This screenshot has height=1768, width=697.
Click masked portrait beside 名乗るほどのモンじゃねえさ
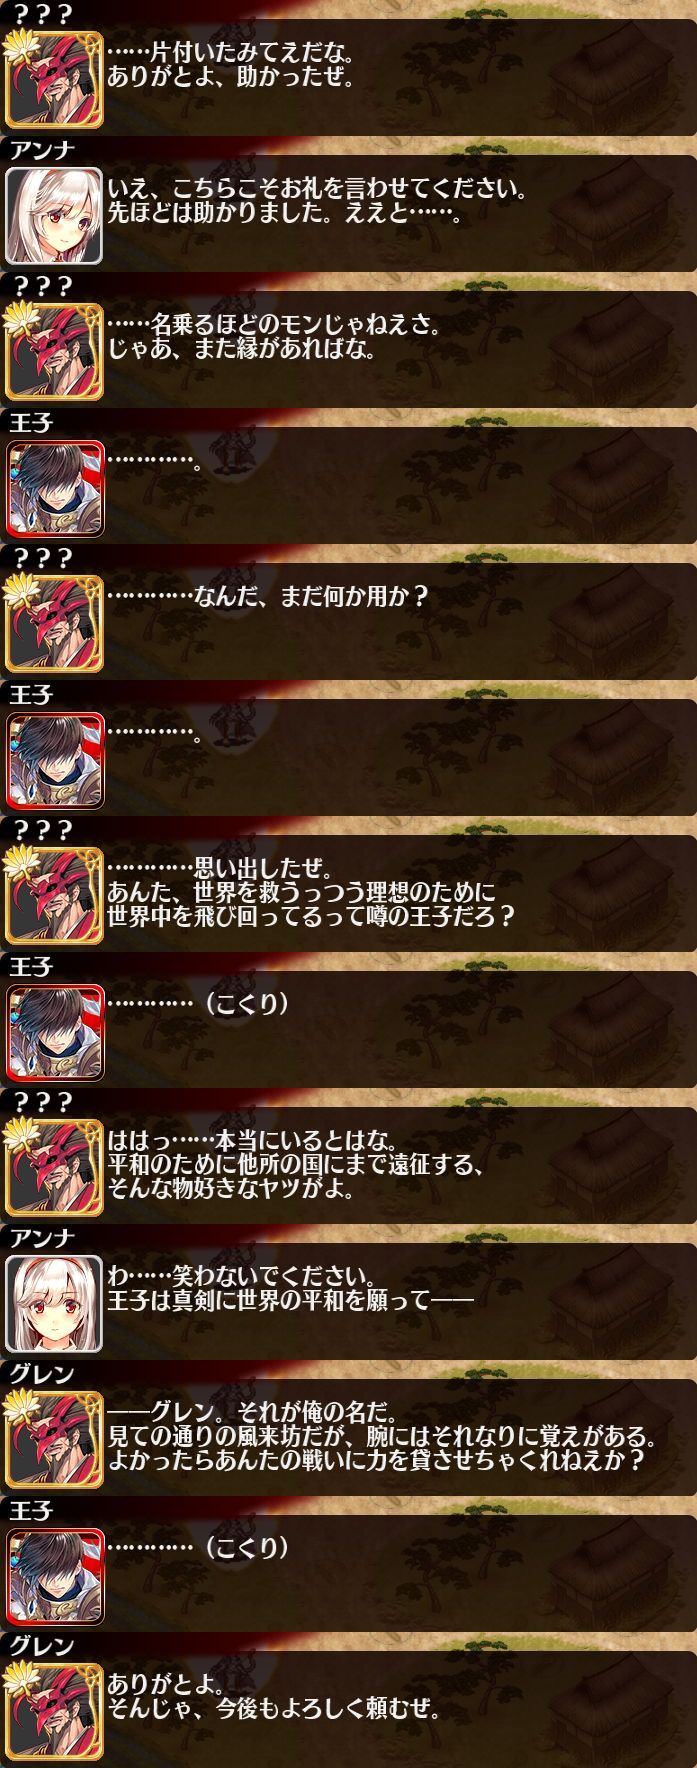54,351
